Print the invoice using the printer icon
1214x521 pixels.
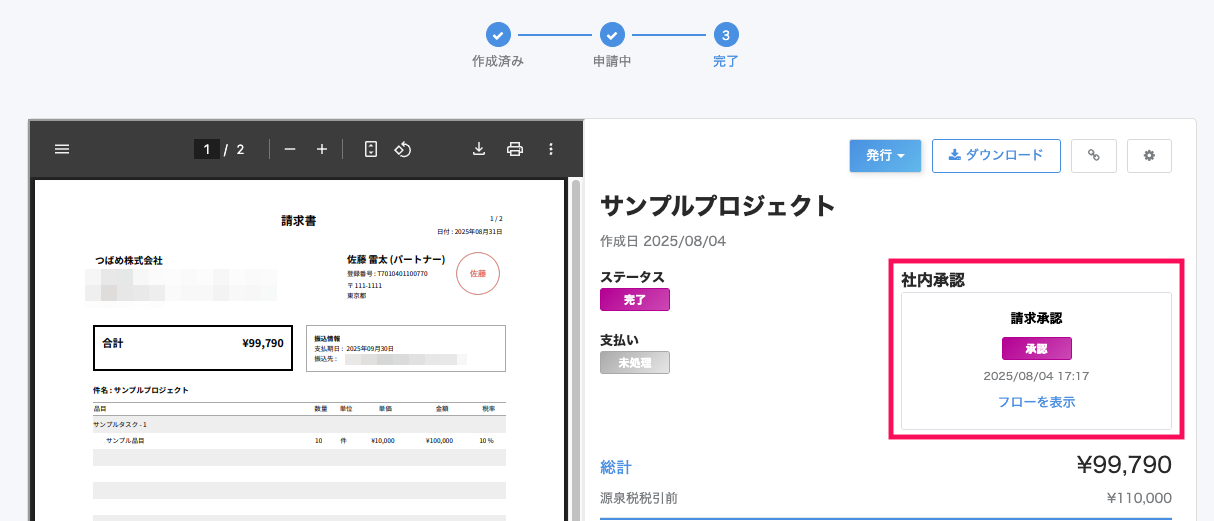click(515, 149)
